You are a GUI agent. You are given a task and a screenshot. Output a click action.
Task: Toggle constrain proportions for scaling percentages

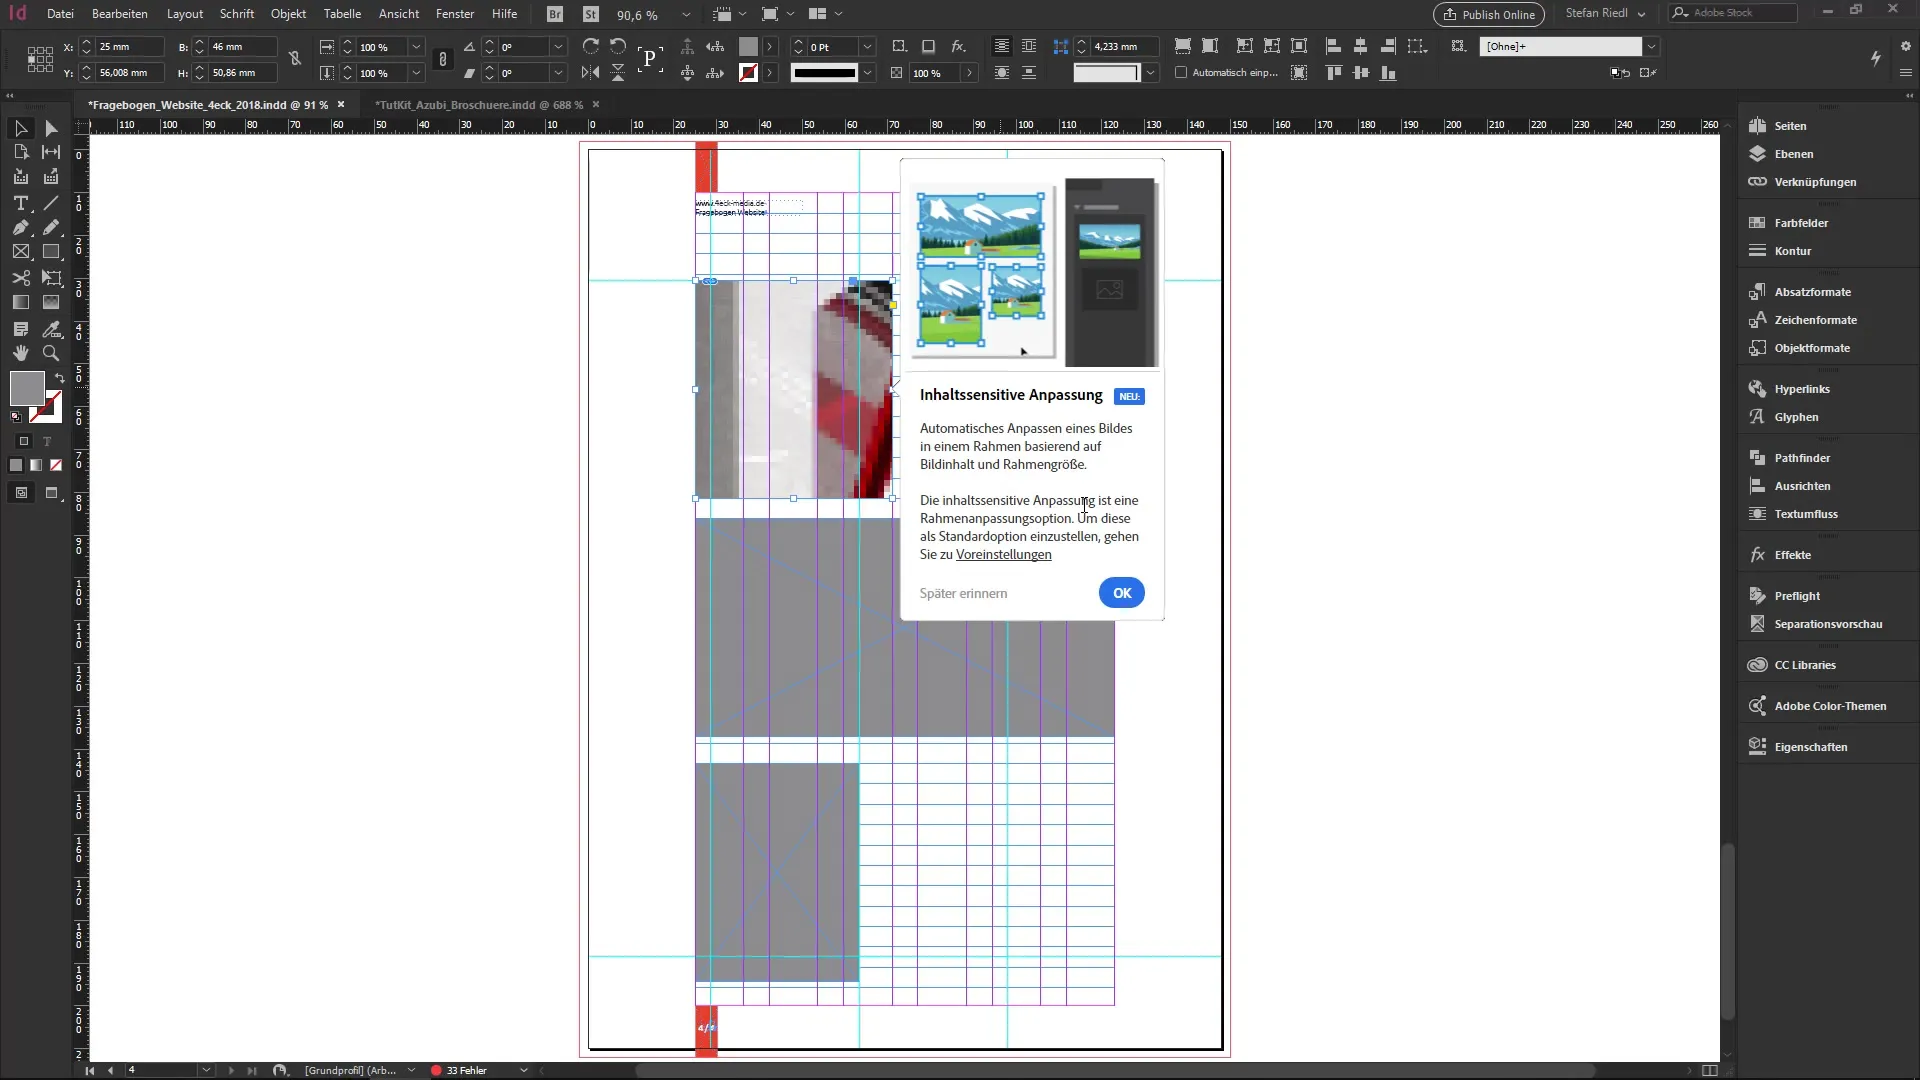coord(443,60)
